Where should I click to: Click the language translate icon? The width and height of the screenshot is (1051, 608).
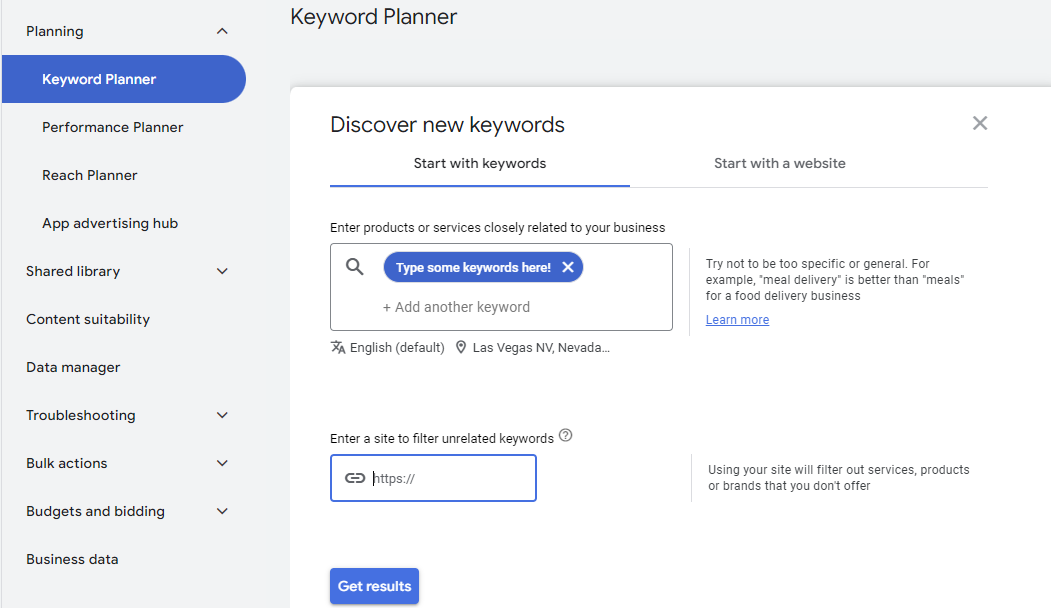click(338, 347)
